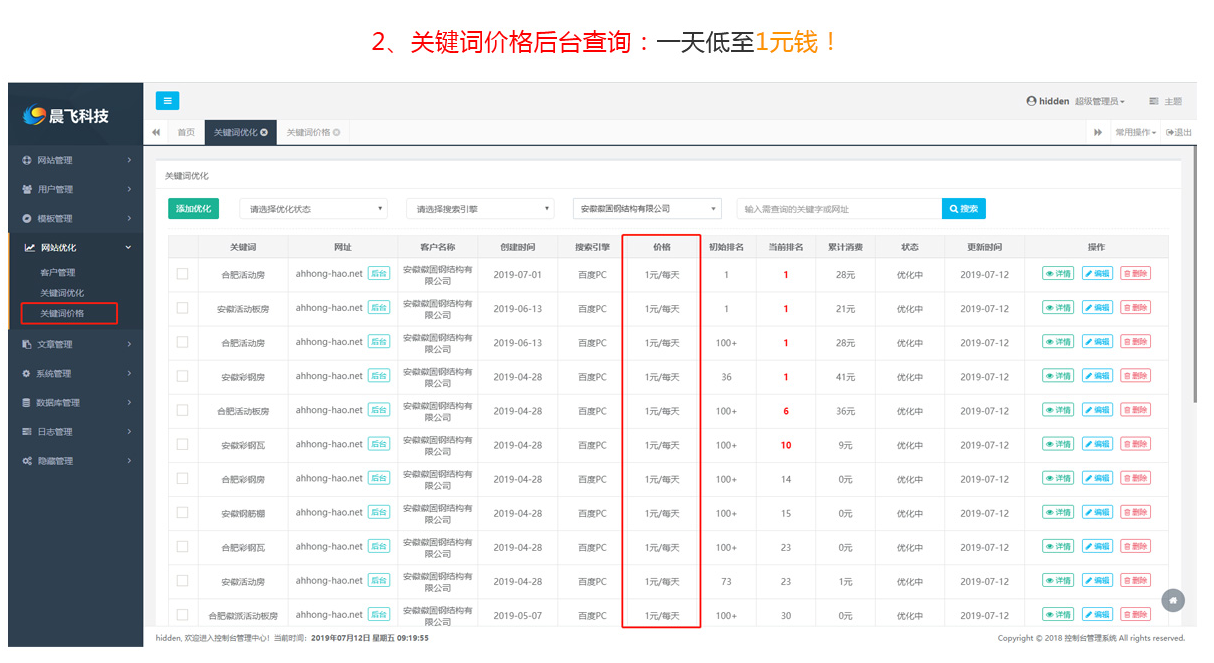Toggle the 安徽活动房 row checkbox
This screenshot has height=663, width=1214.
coord(182,580)
